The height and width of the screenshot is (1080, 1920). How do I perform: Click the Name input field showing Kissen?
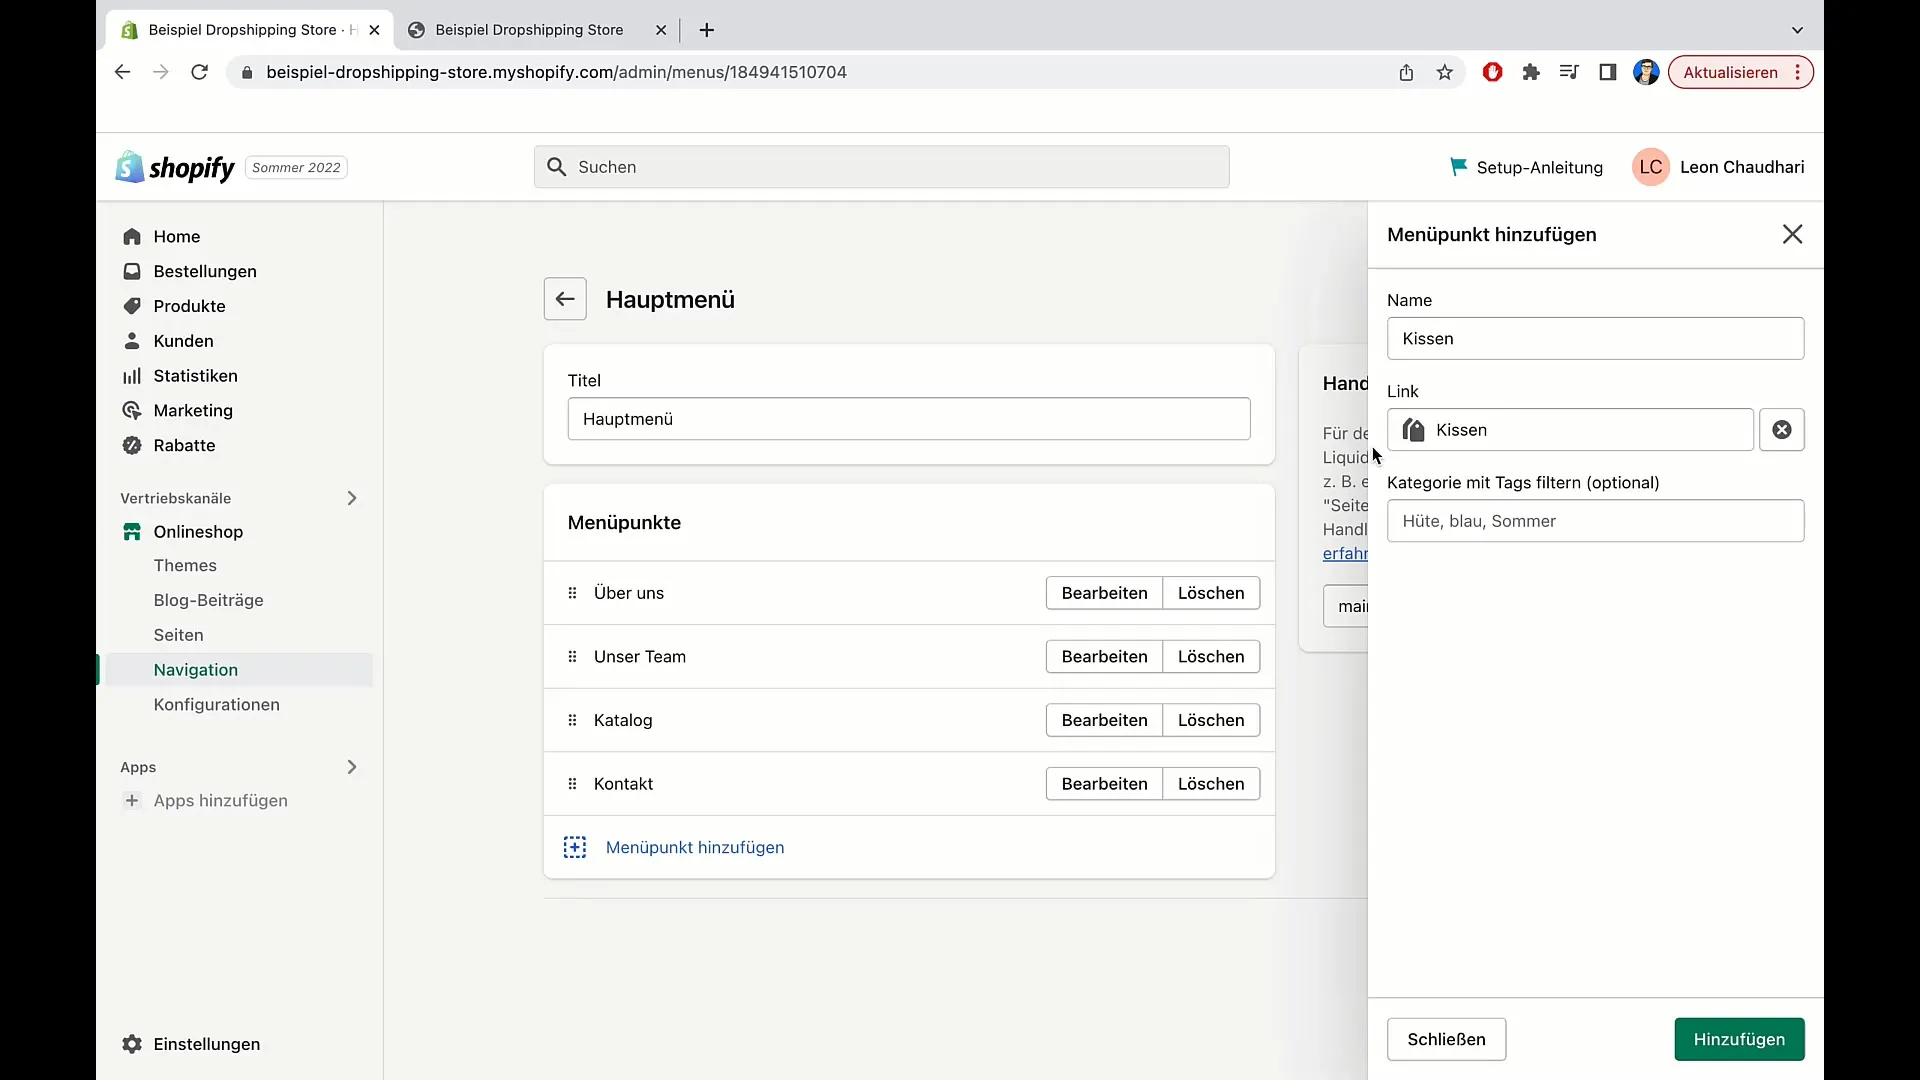pos(1594,339)
